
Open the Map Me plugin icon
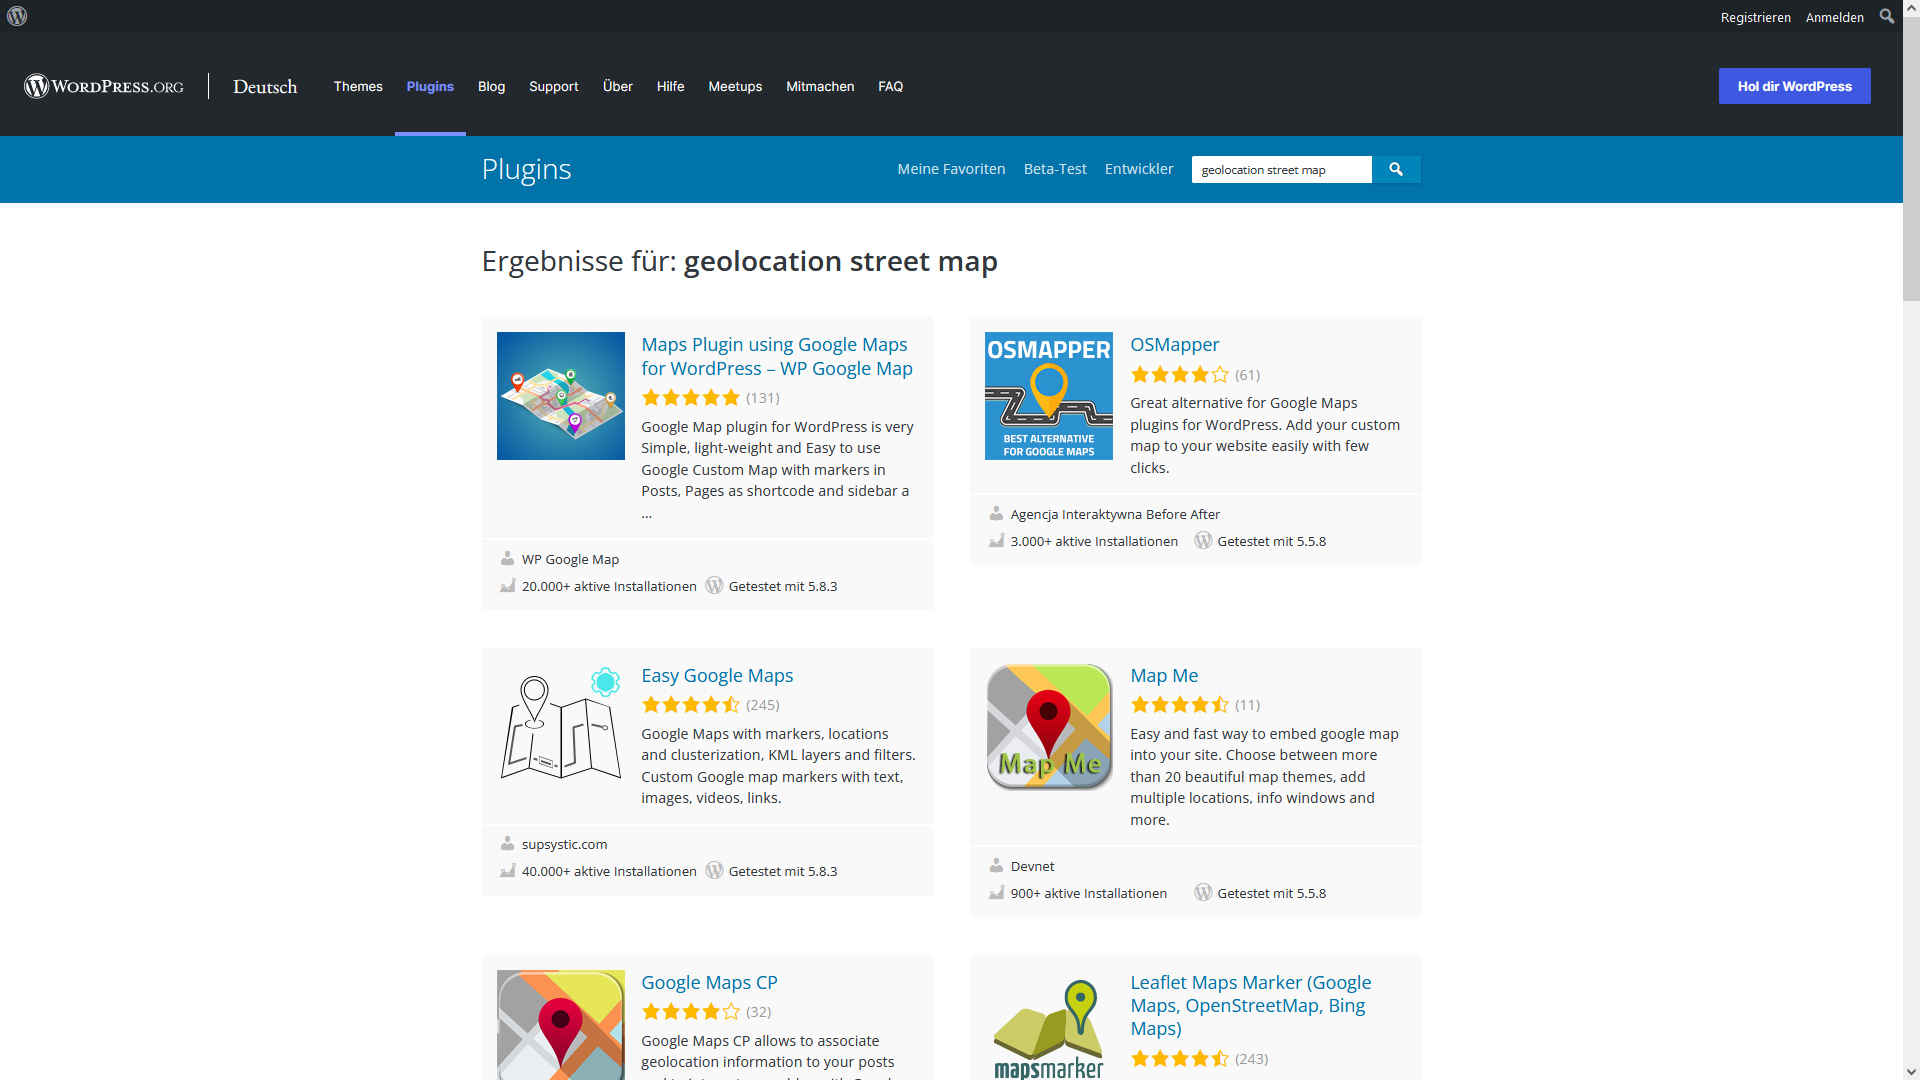click(x=1049, y=727)
